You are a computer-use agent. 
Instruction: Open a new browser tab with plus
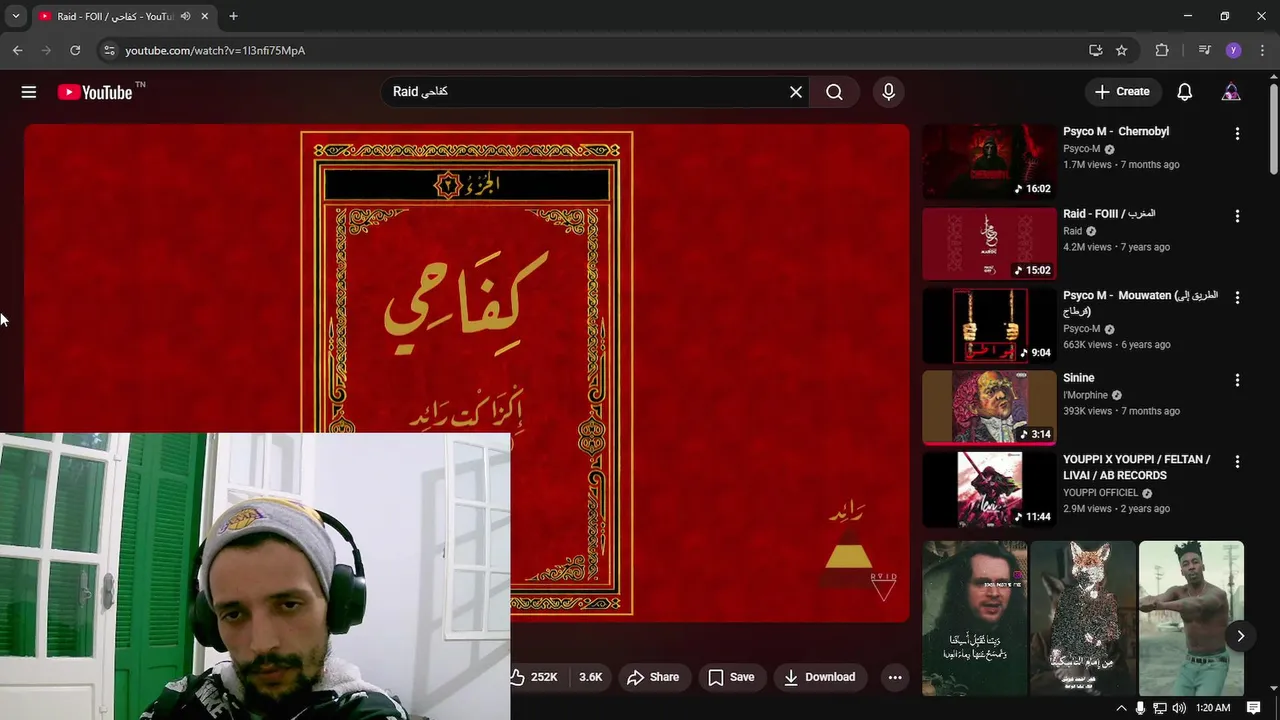pyautogui.click(x=233, y=16)
